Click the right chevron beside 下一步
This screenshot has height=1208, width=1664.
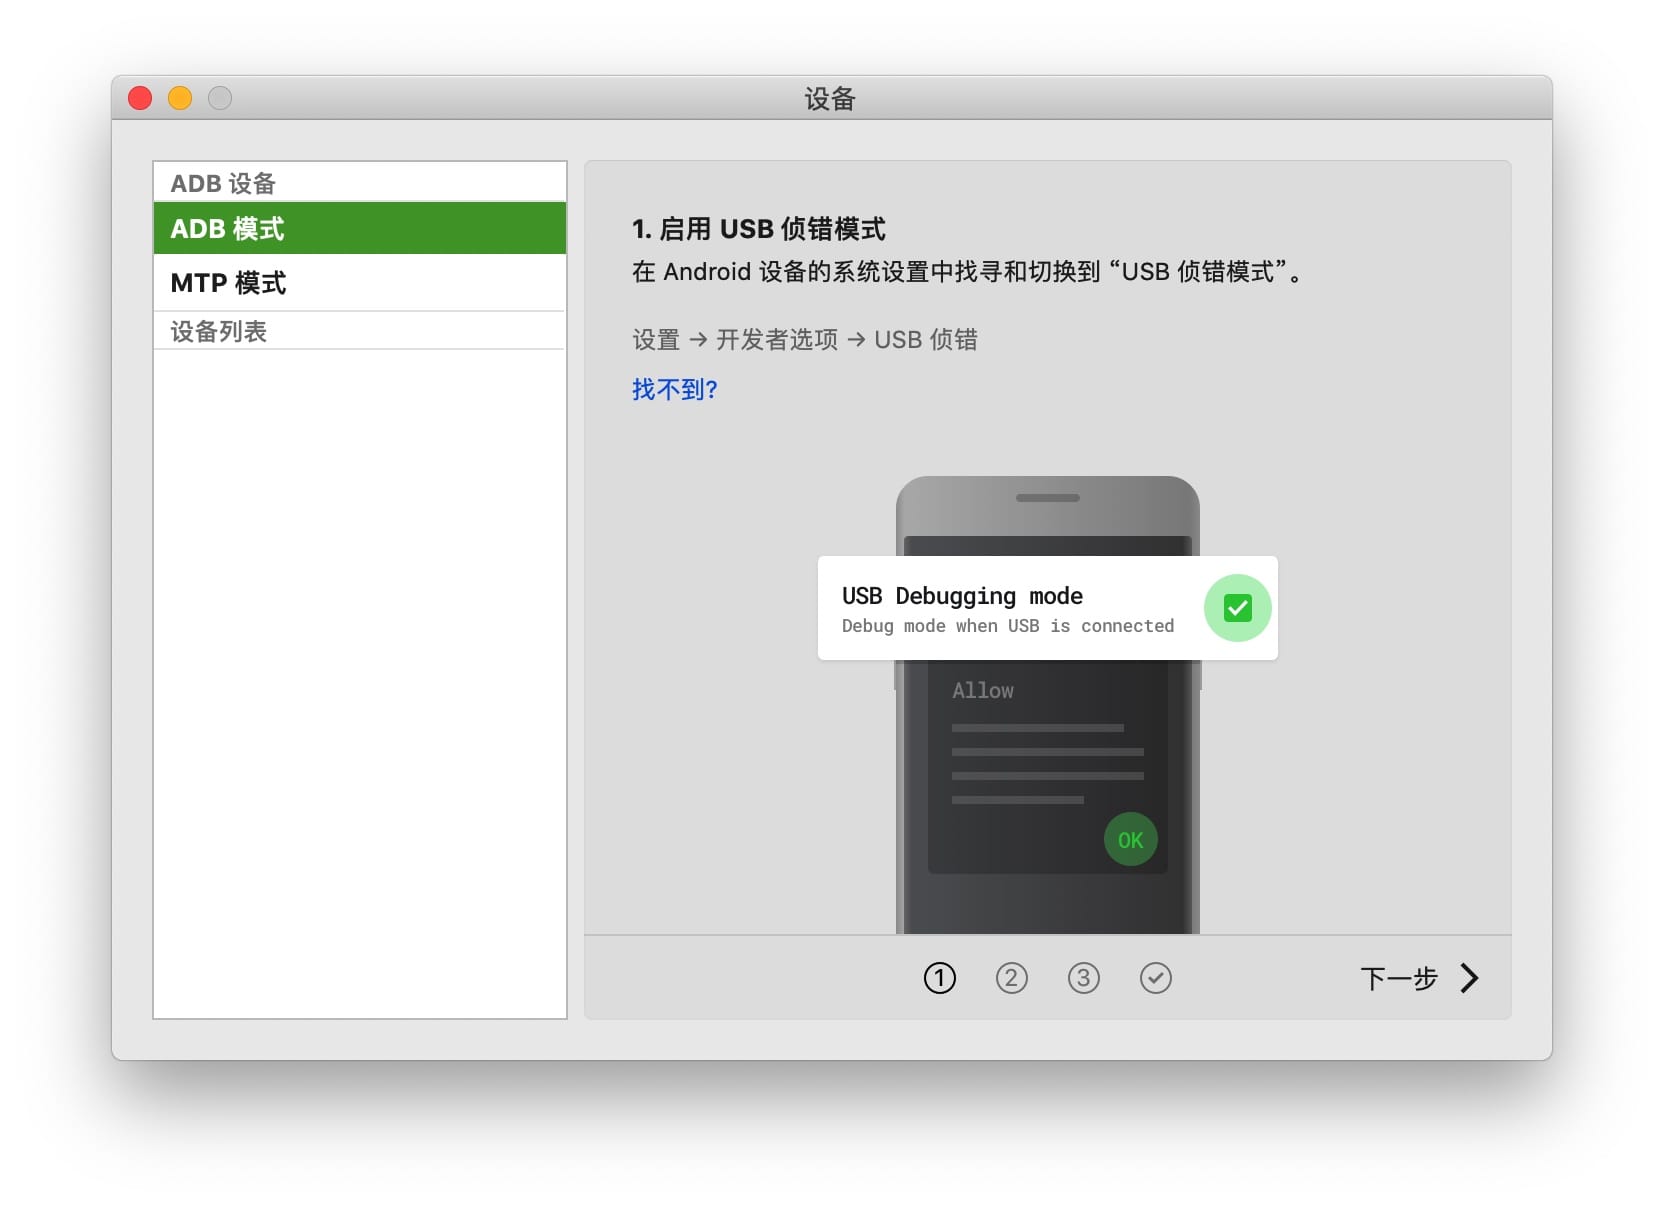[x=1469, y=978]
